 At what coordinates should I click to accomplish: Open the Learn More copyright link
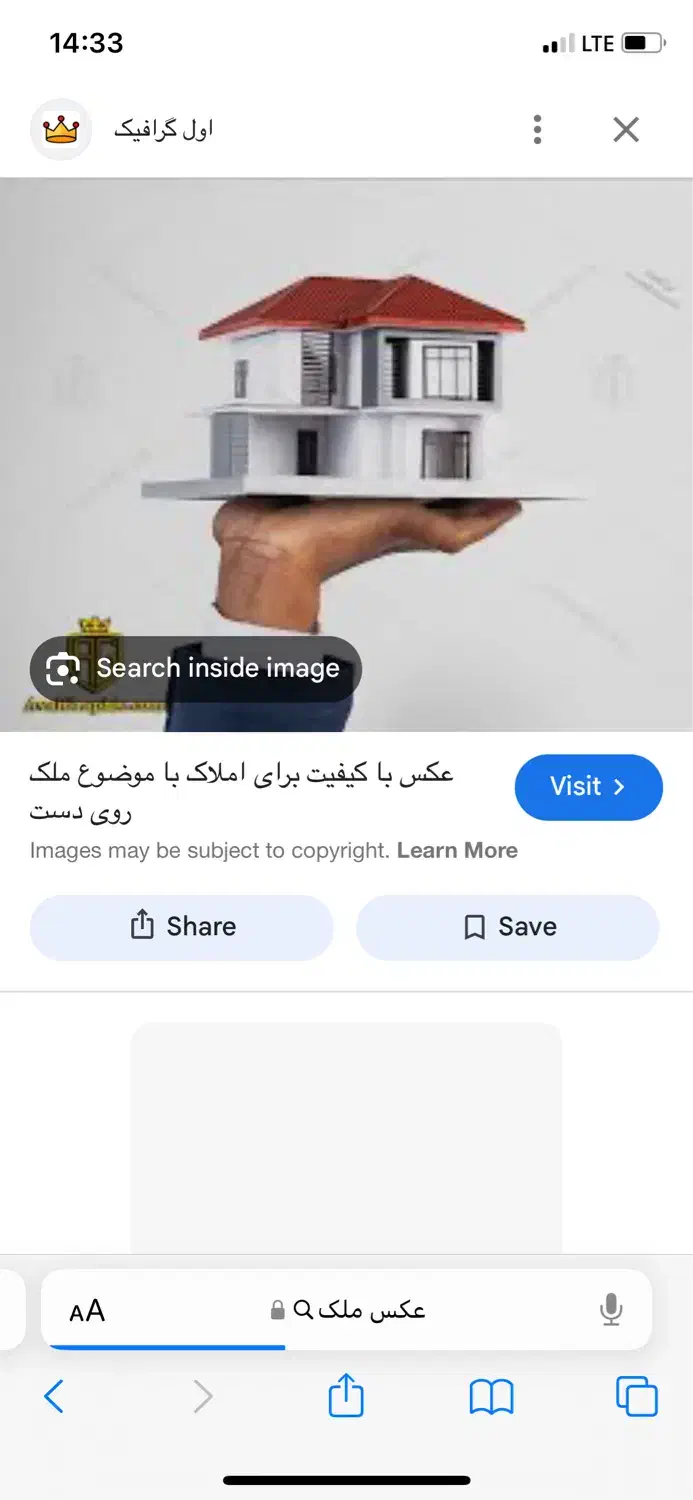(457, 850)
